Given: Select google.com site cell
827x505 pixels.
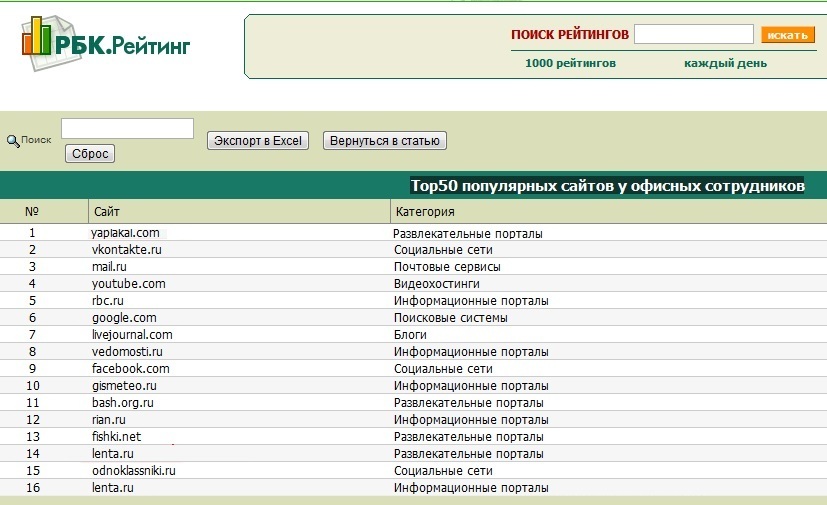Looking at the screenshot, I should [x=124, y=318].
